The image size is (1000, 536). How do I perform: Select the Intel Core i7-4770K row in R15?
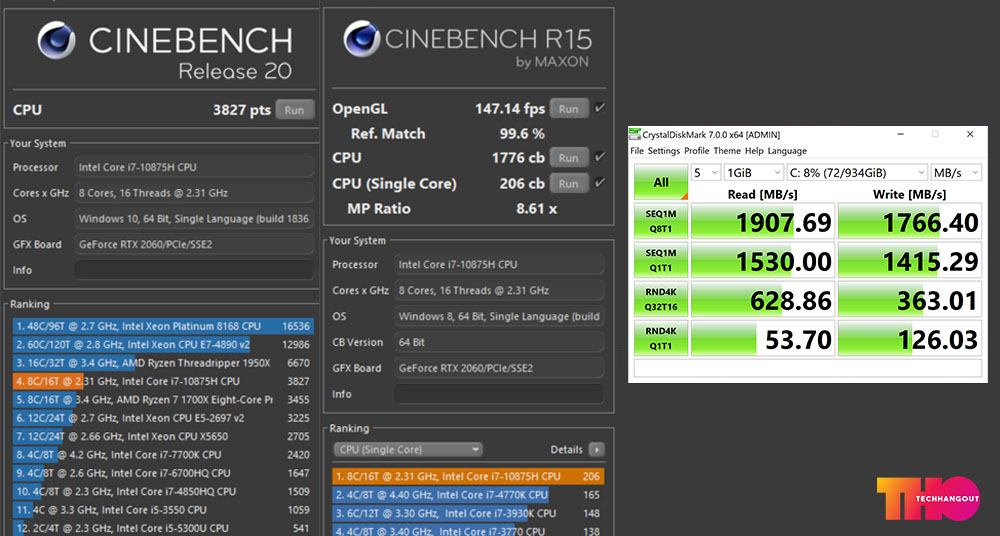coord(468,495)
